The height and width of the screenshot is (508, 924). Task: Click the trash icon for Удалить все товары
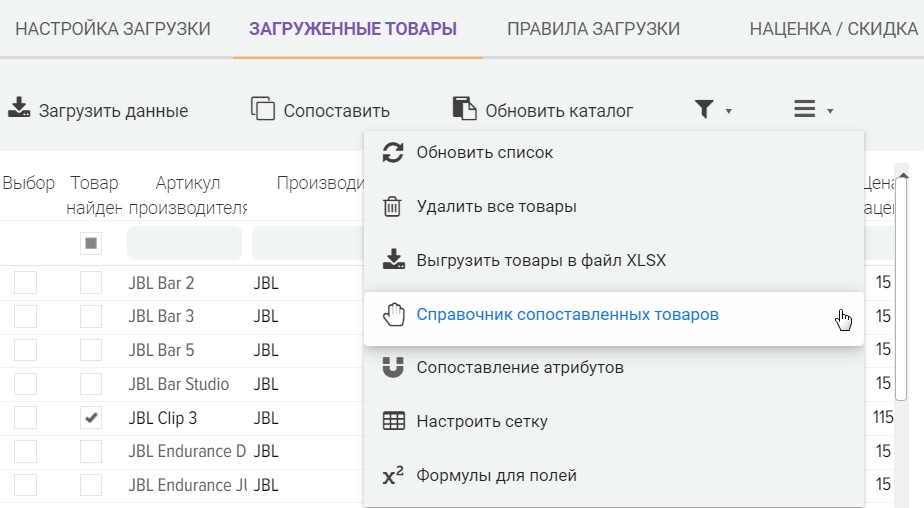tap(394, 207)
